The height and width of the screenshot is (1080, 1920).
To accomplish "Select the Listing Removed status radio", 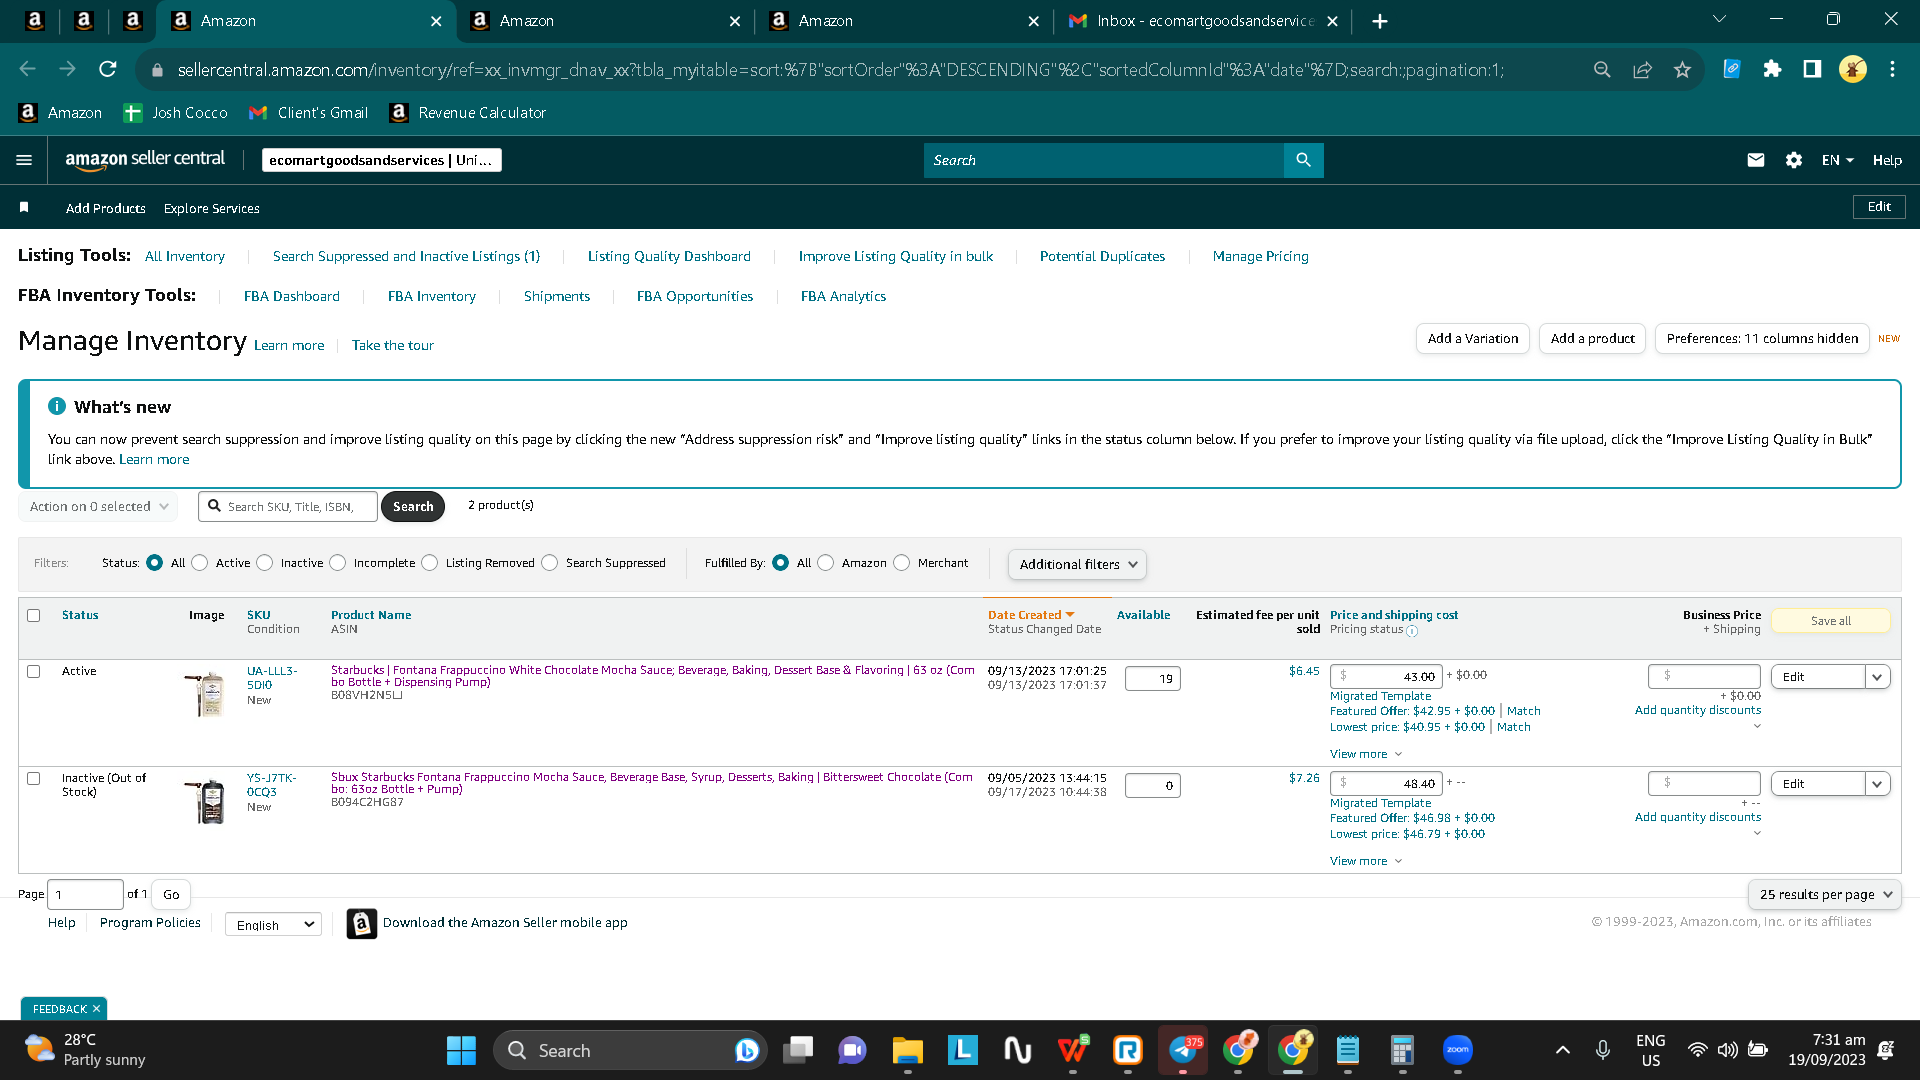I will point(430,563).
